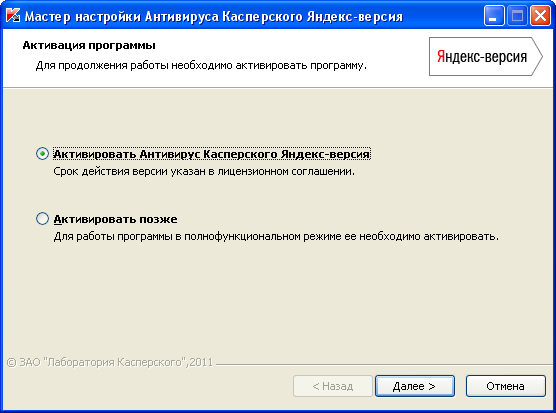This screenshot has width=556, height=413.
Task: Cancel setup with the Отмена button
Action: [505, 386]
